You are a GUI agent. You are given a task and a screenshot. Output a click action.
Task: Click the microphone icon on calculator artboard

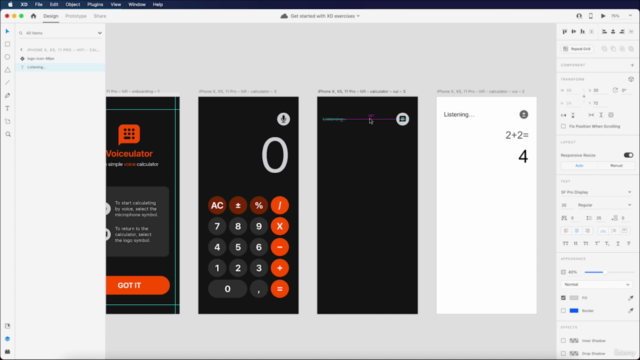(x=283, y=119)
